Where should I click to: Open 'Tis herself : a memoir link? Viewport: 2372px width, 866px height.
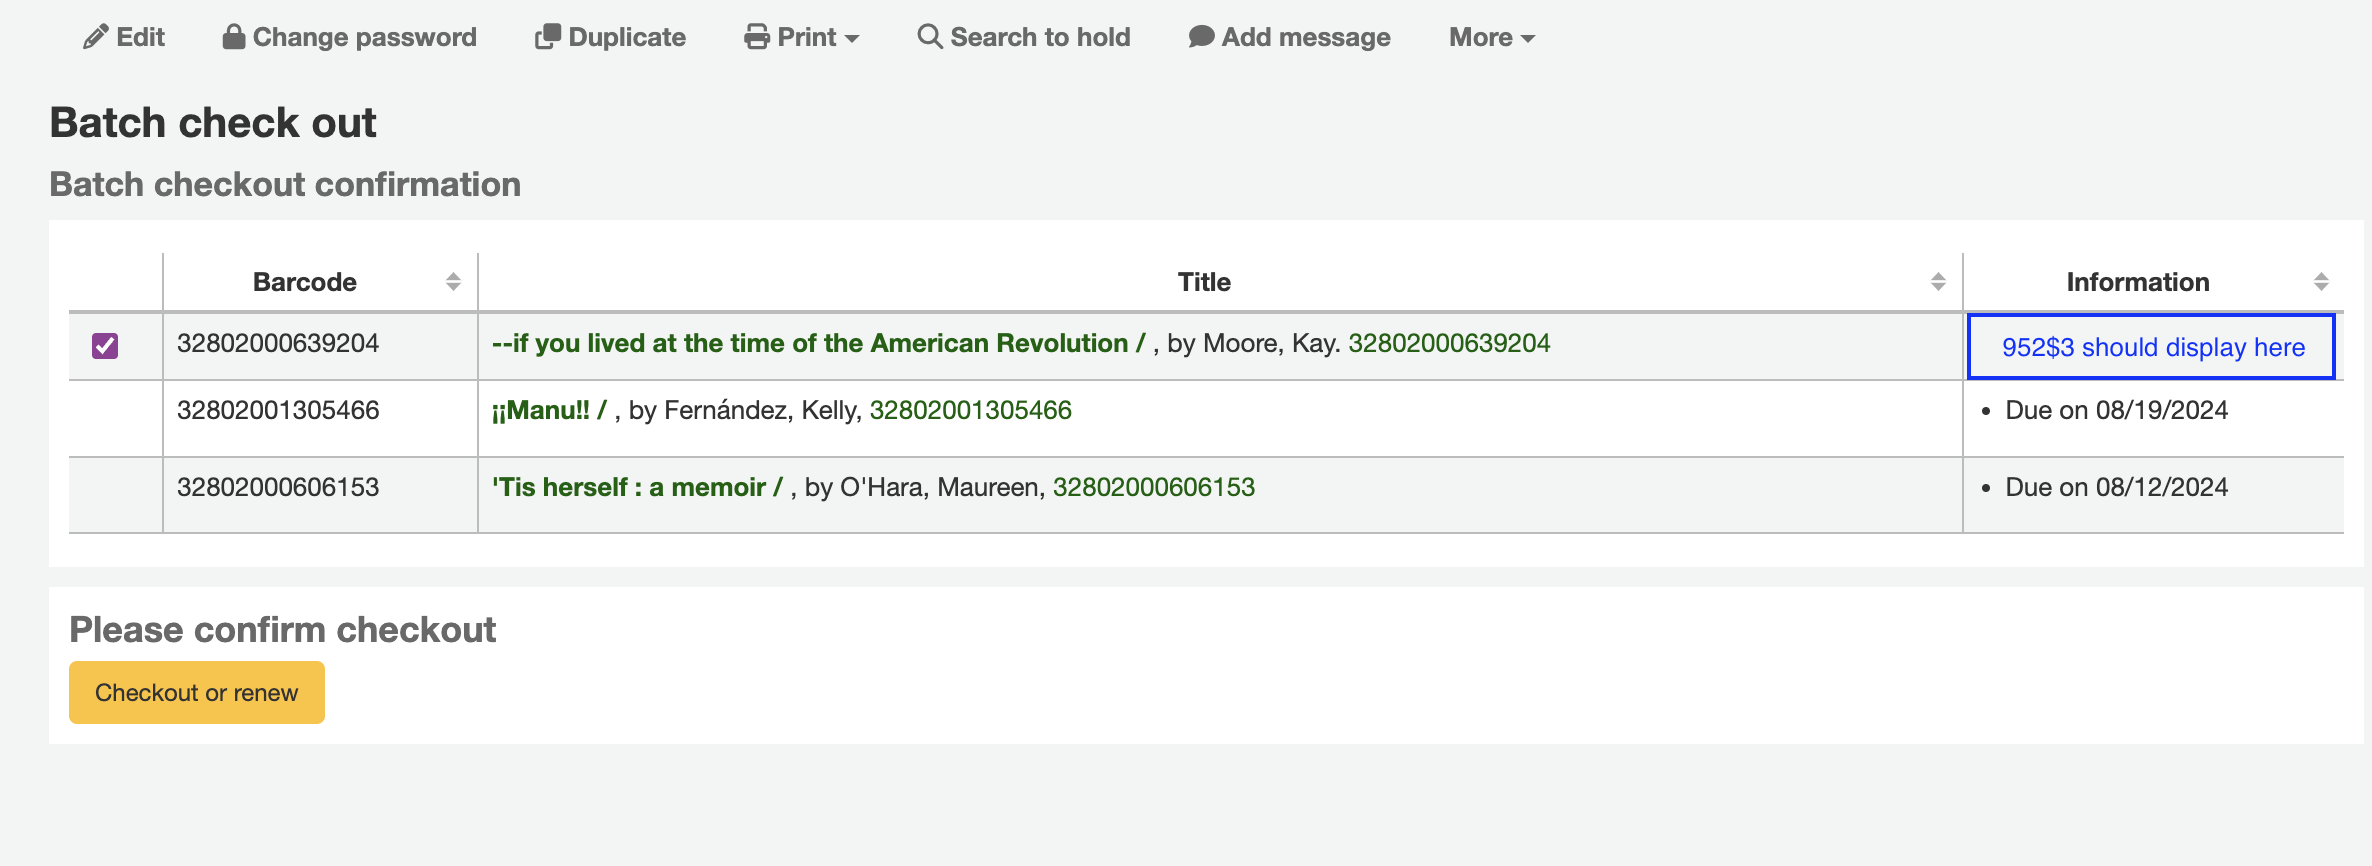pos(636,488)
